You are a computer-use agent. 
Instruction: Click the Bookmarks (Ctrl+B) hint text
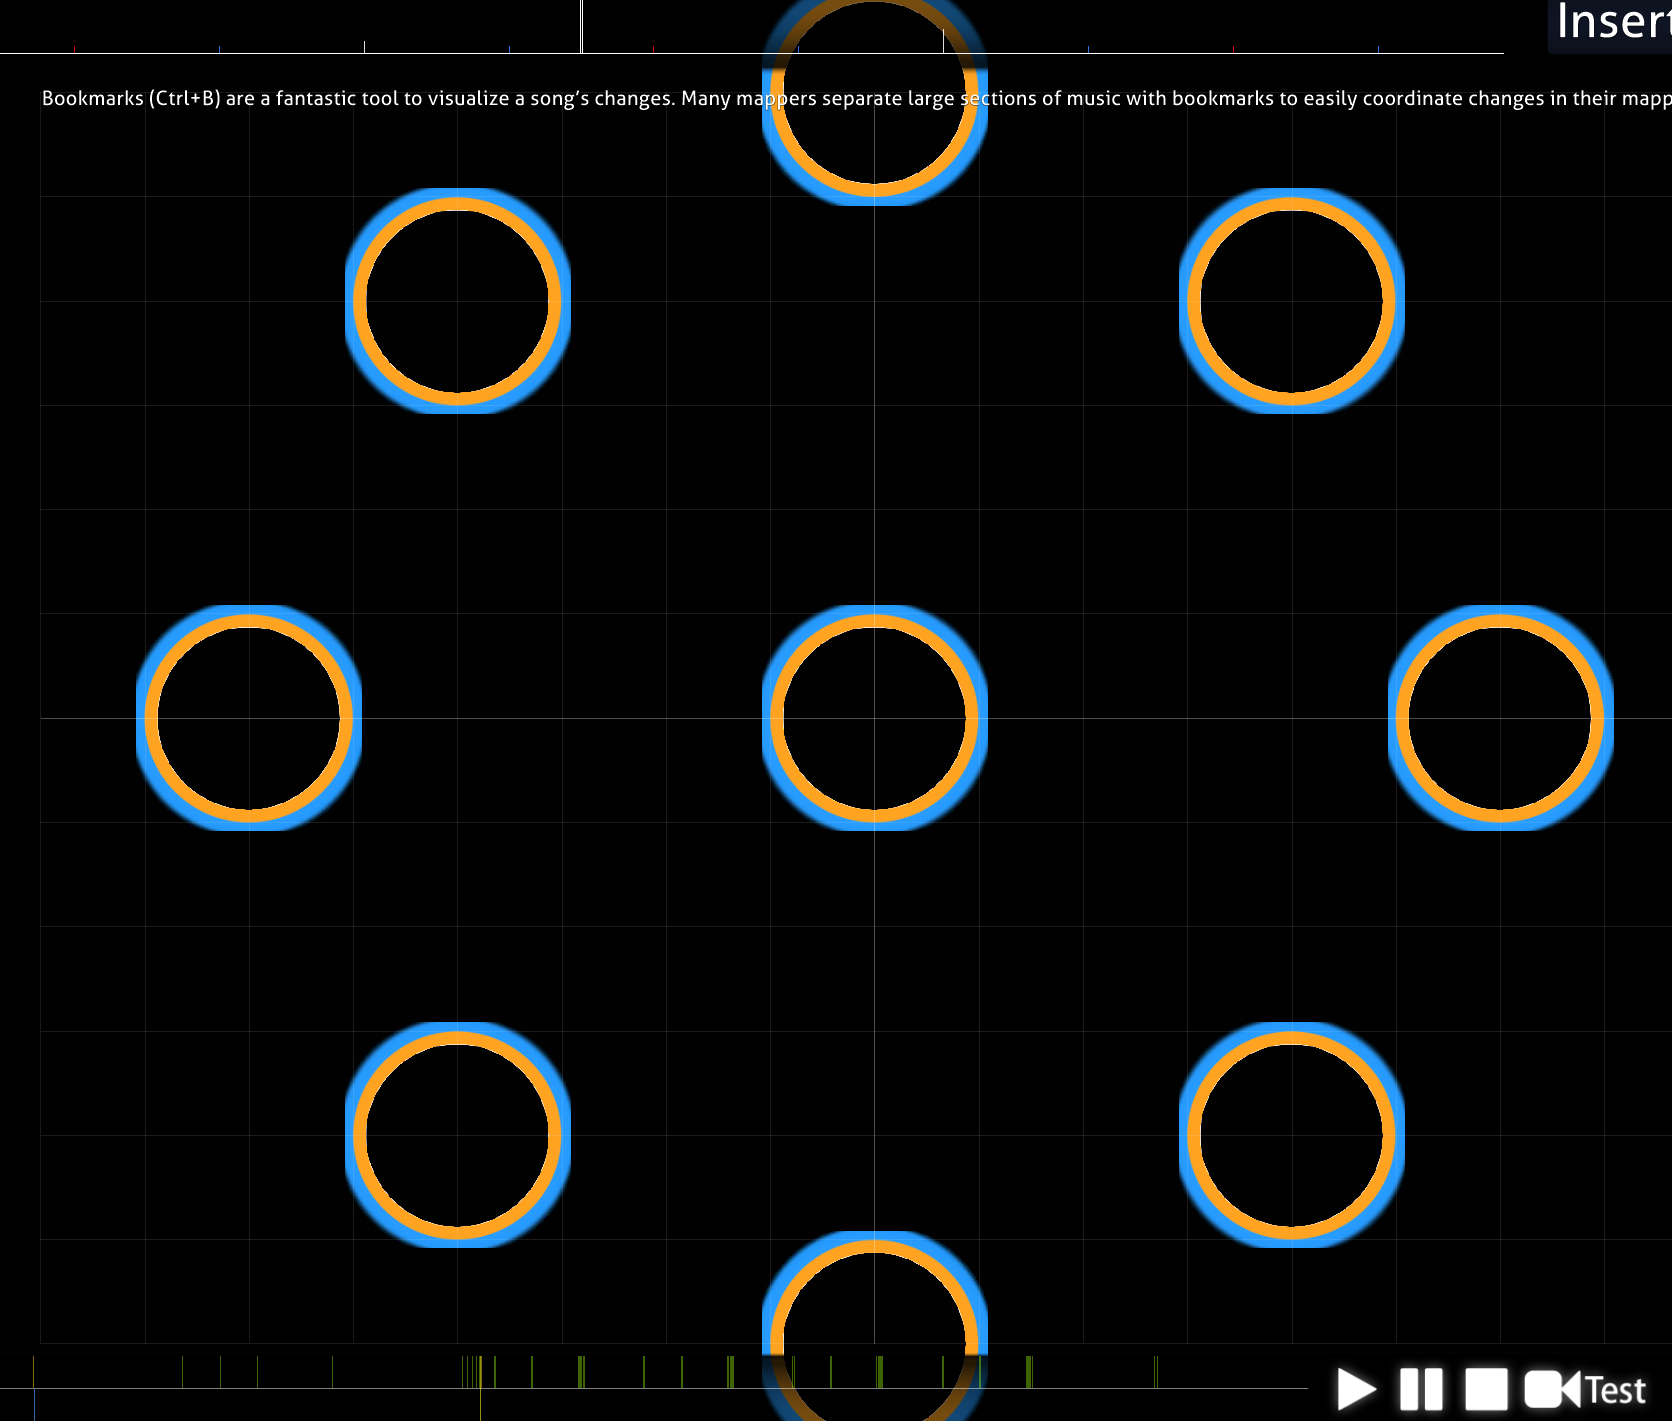point(131,98)
